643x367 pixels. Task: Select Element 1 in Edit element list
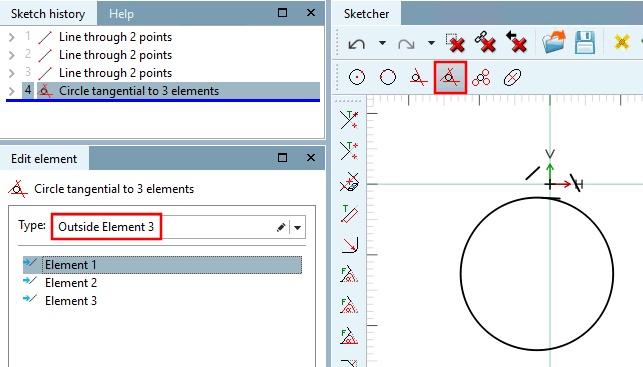[x=162, y=265]
